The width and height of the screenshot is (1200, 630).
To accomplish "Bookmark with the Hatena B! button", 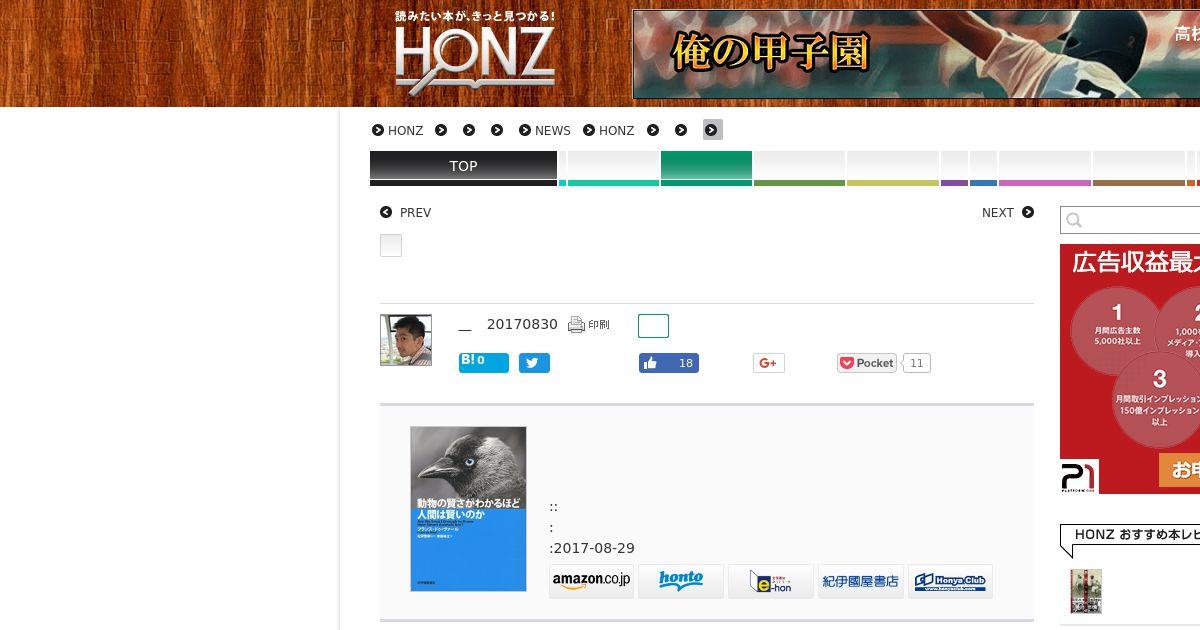I will tap(484, 362).
